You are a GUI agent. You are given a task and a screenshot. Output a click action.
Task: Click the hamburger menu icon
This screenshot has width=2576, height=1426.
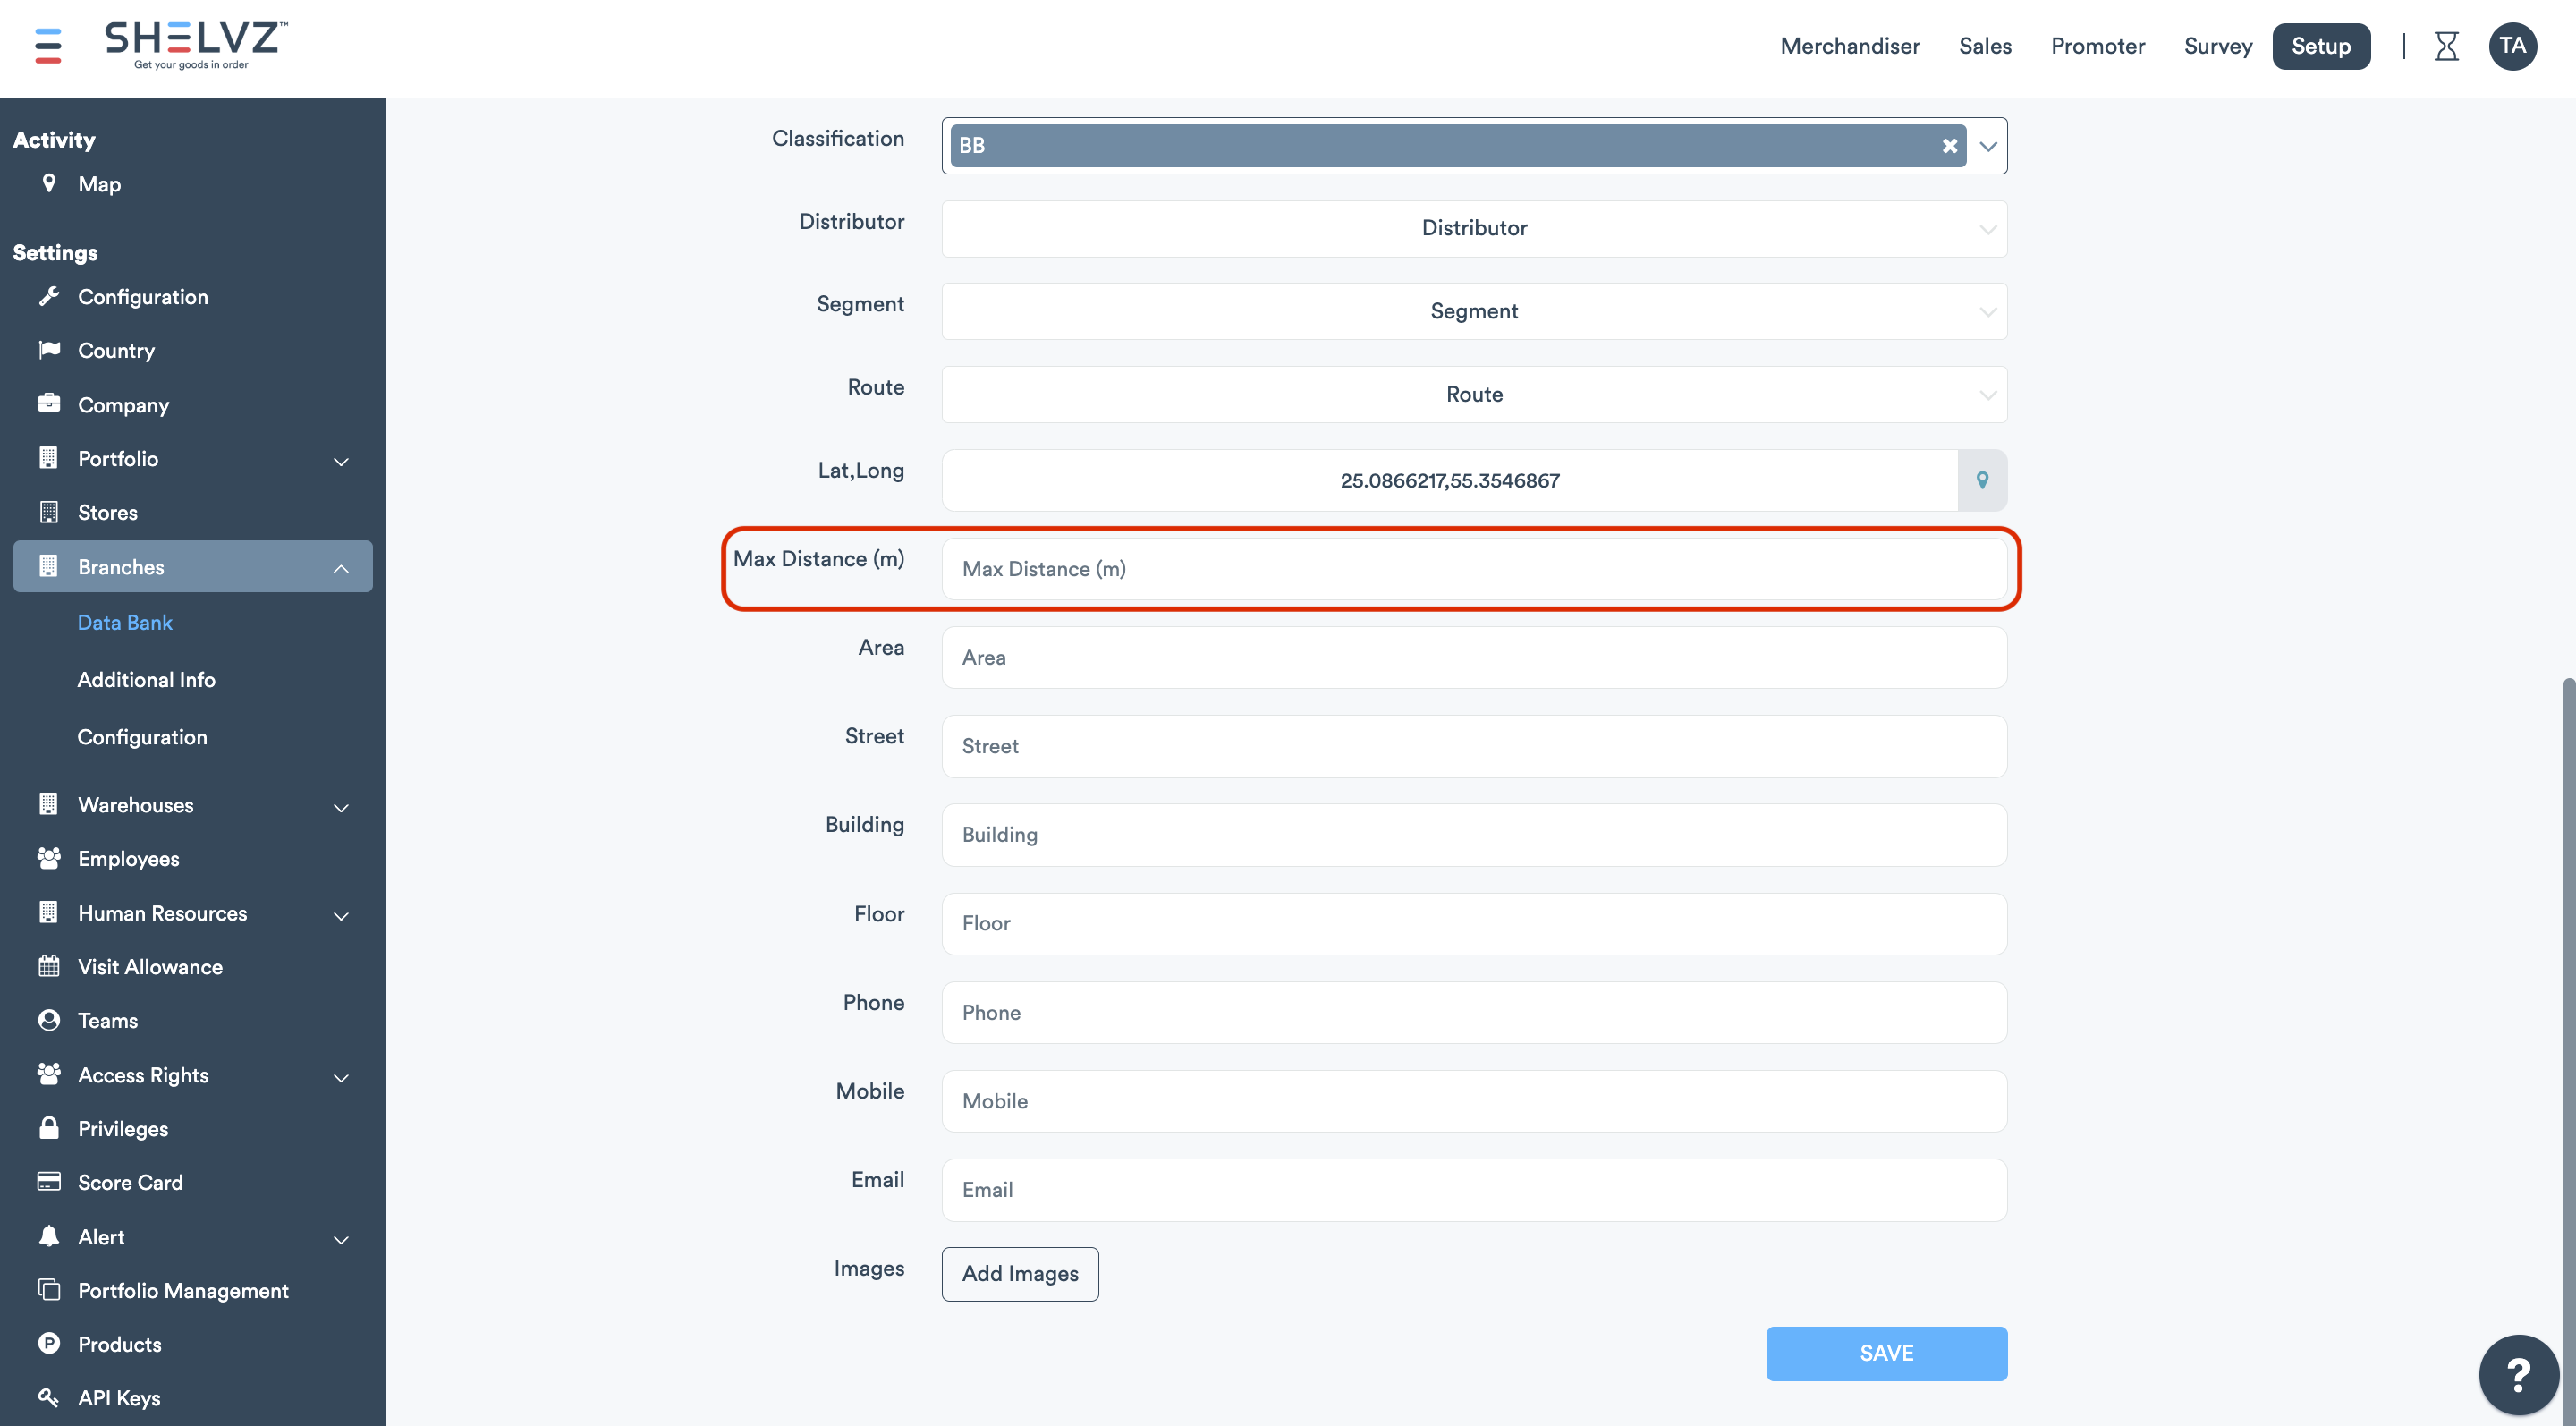click(x=48, y=46)
